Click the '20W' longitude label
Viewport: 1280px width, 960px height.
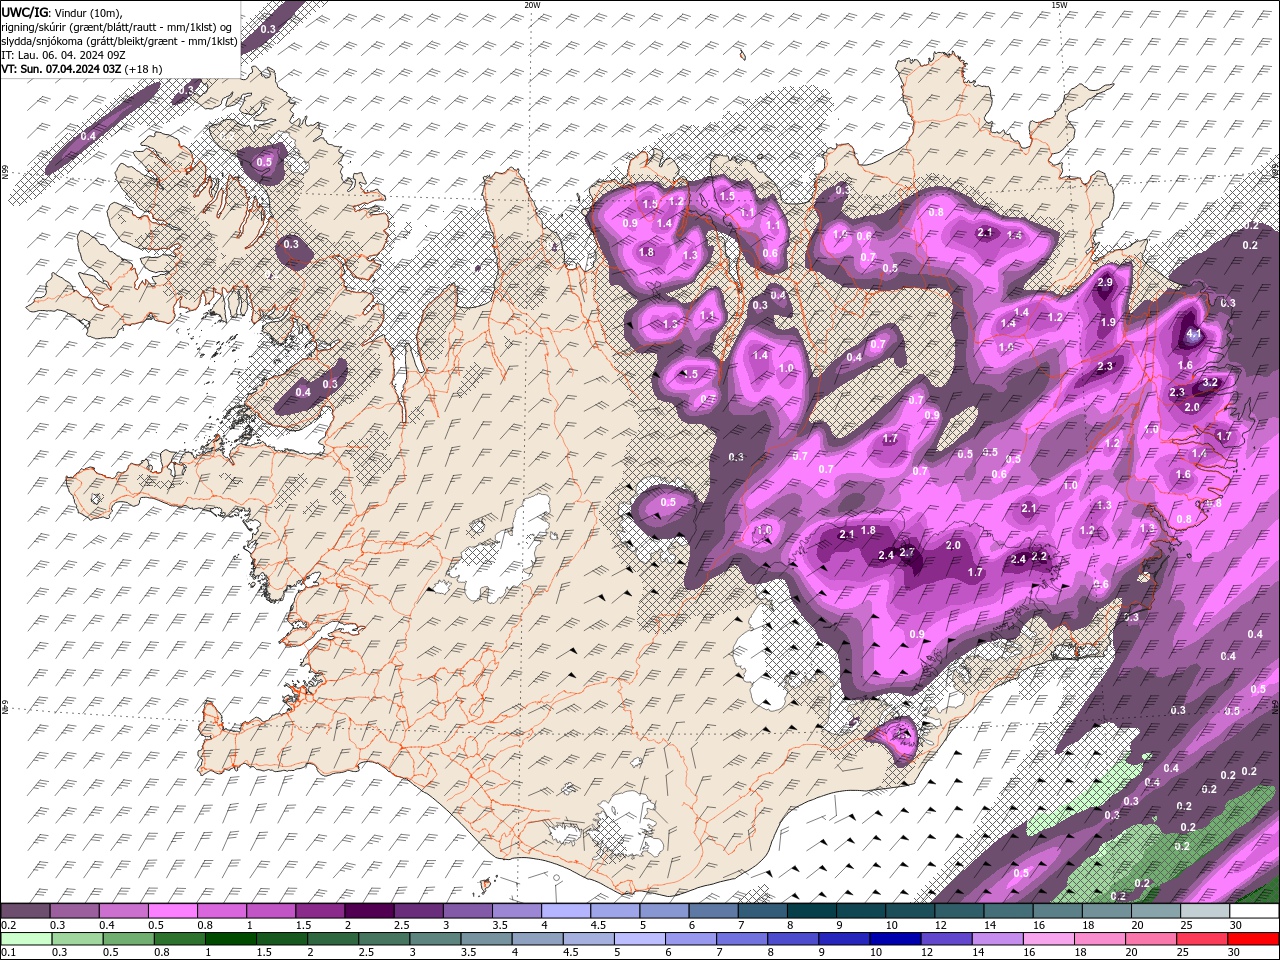click(x=531, y=5)
